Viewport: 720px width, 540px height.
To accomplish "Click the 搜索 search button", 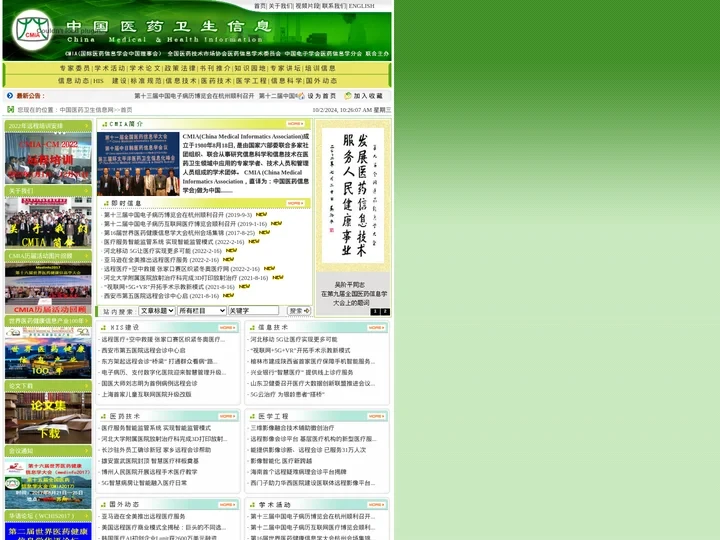I will pyautogui.click(x=299, y=311).
